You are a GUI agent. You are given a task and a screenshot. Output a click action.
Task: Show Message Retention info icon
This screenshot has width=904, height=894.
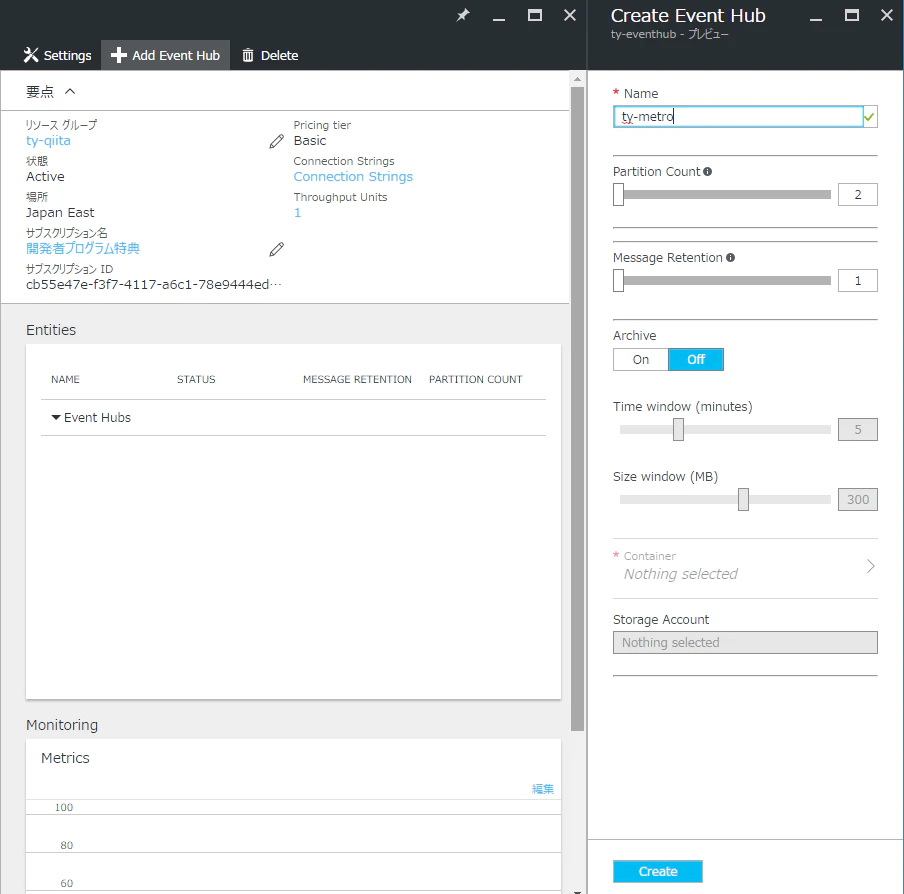click(730, 258)
